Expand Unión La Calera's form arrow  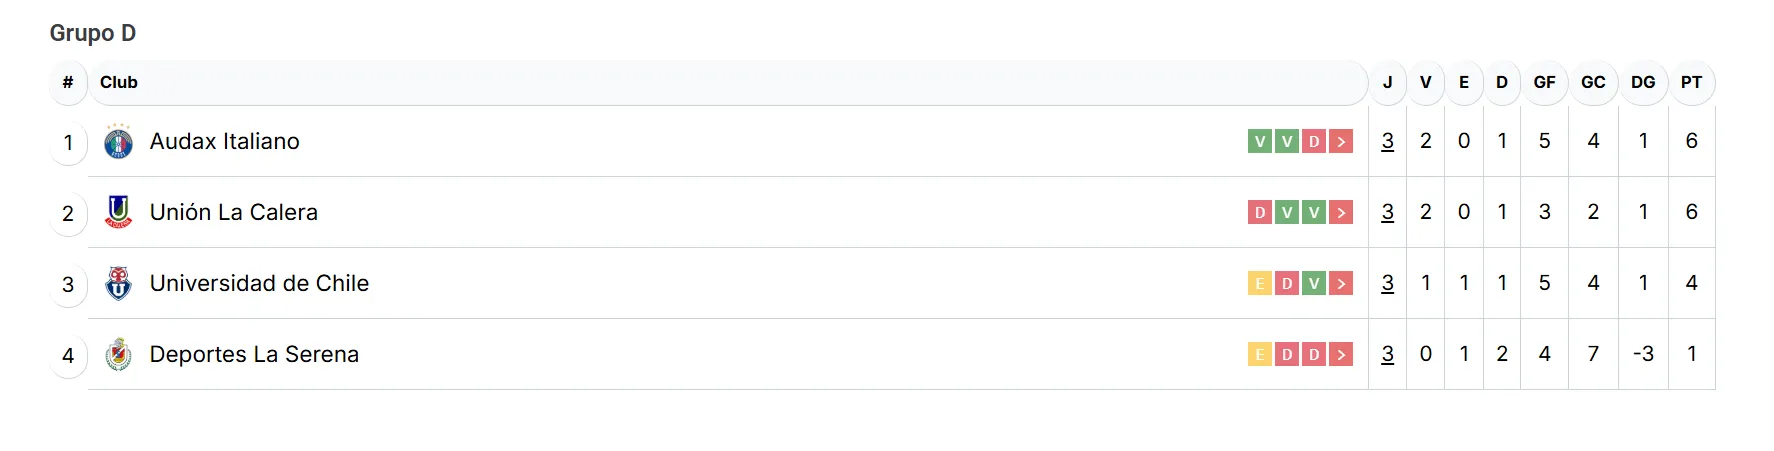[x=1341, y=212]
